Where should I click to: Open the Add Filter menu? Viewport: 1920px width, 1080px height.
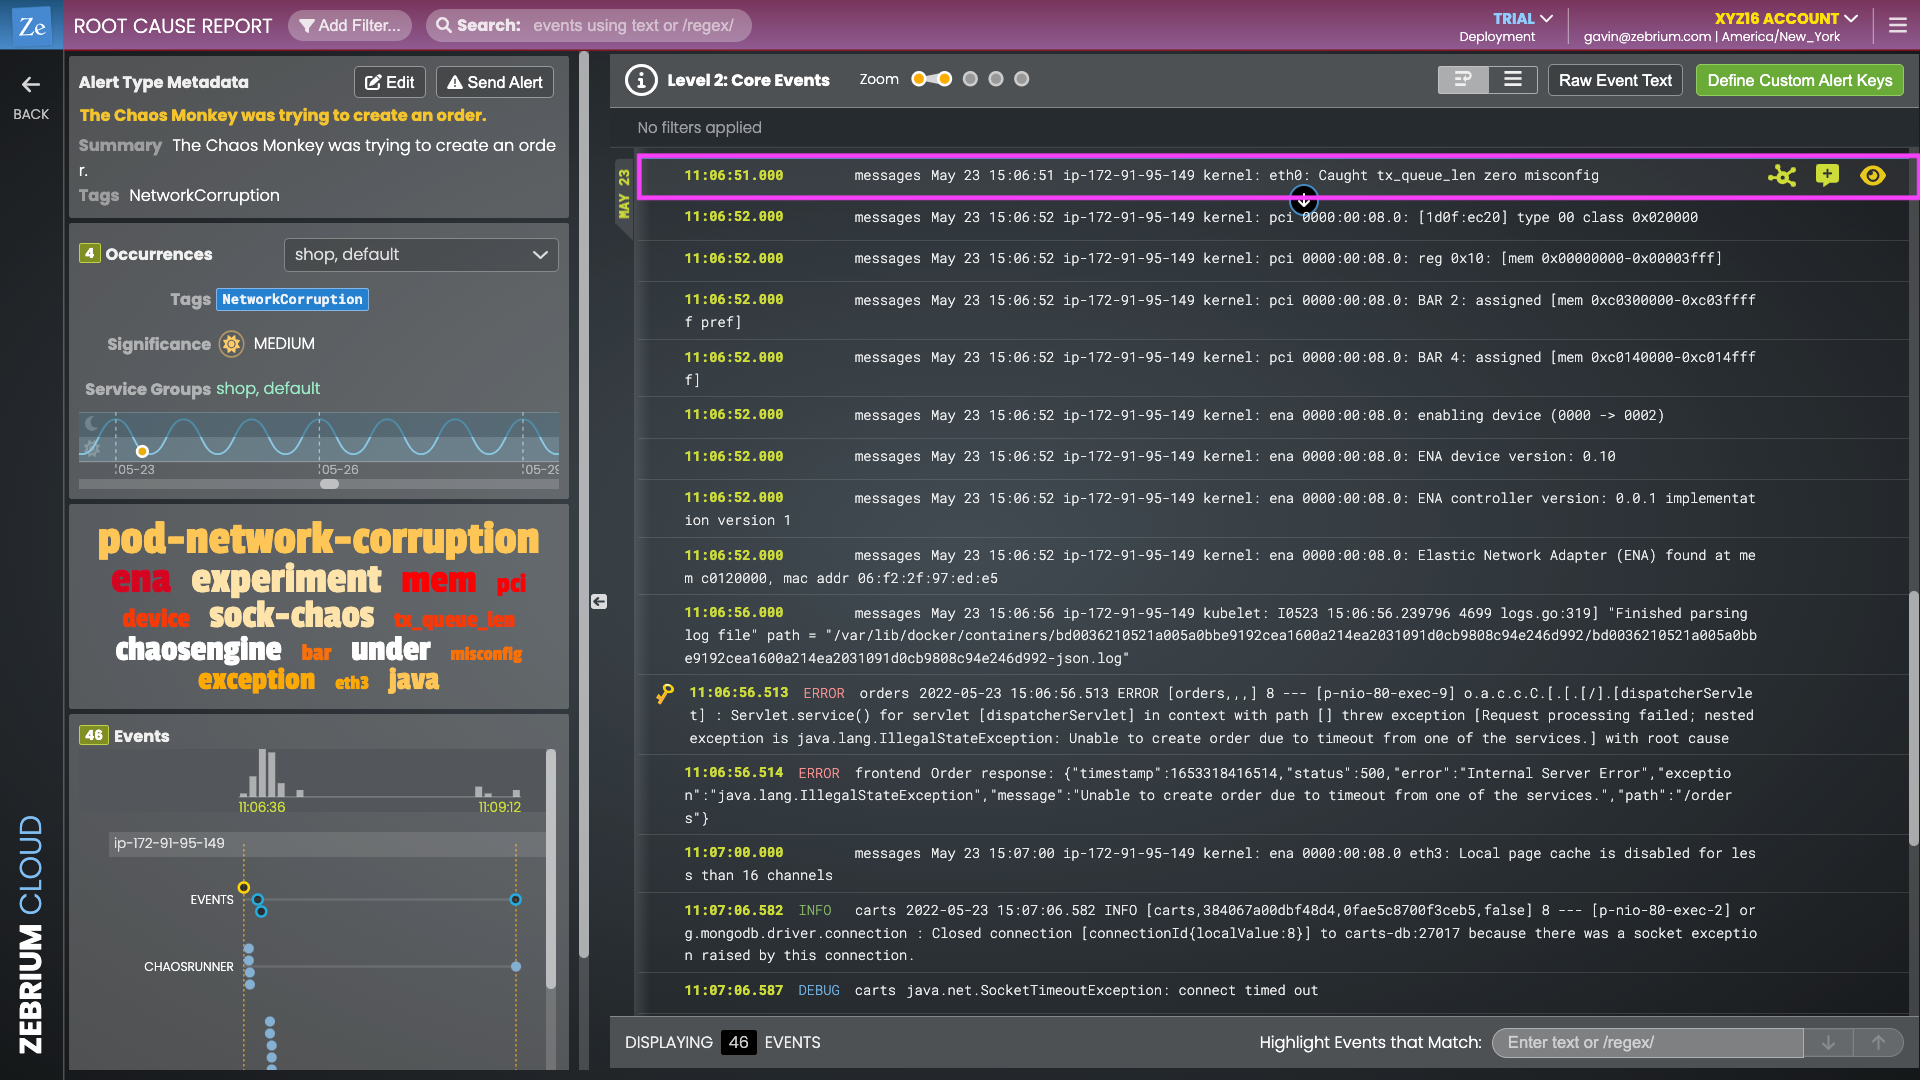point(349,25)
